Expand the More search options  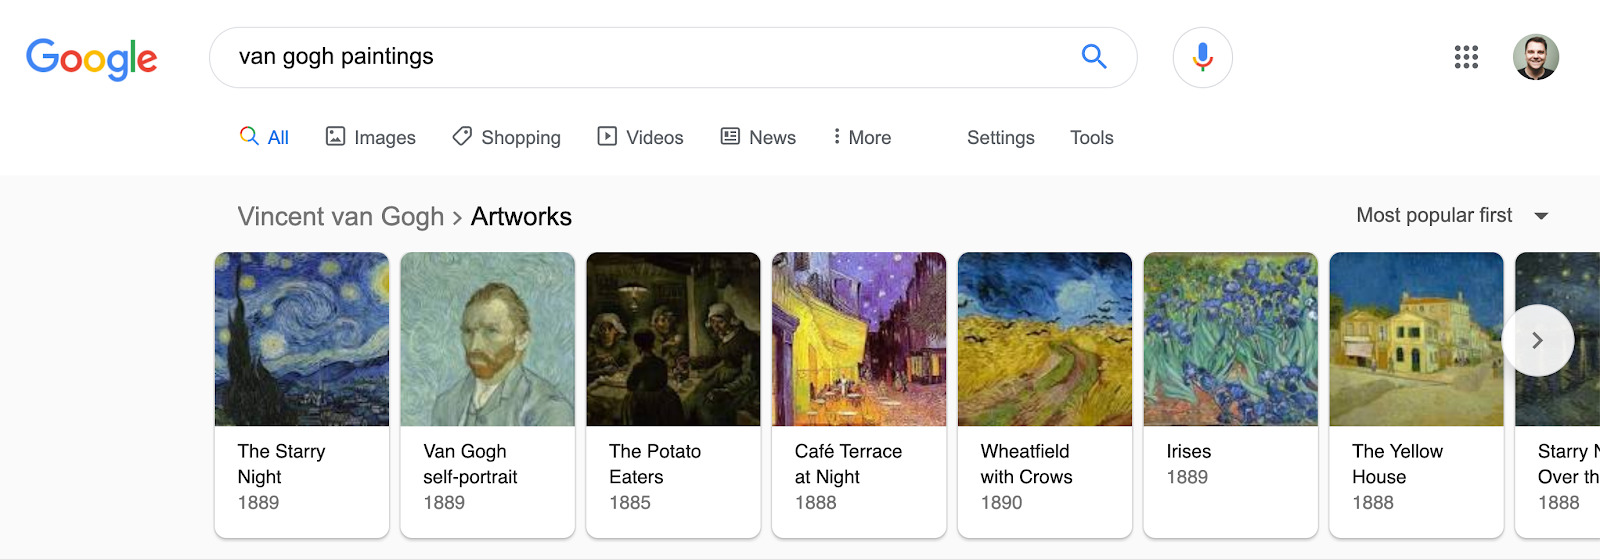click(862, 137)
